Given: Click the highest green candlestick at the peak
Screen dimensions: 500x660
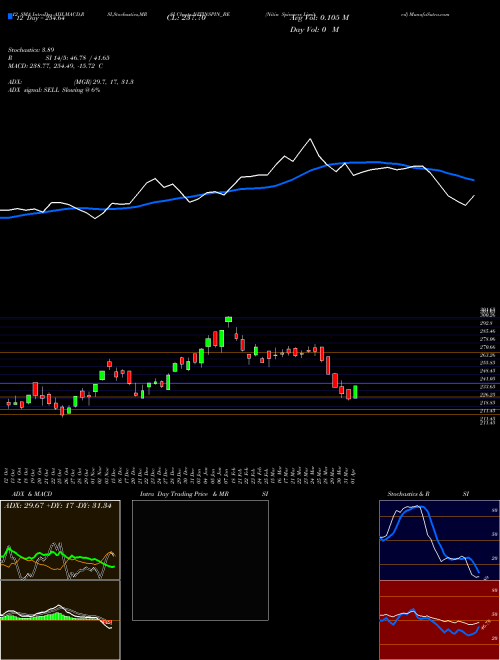Looking at the screenshot, I should [x=229, y=320].
